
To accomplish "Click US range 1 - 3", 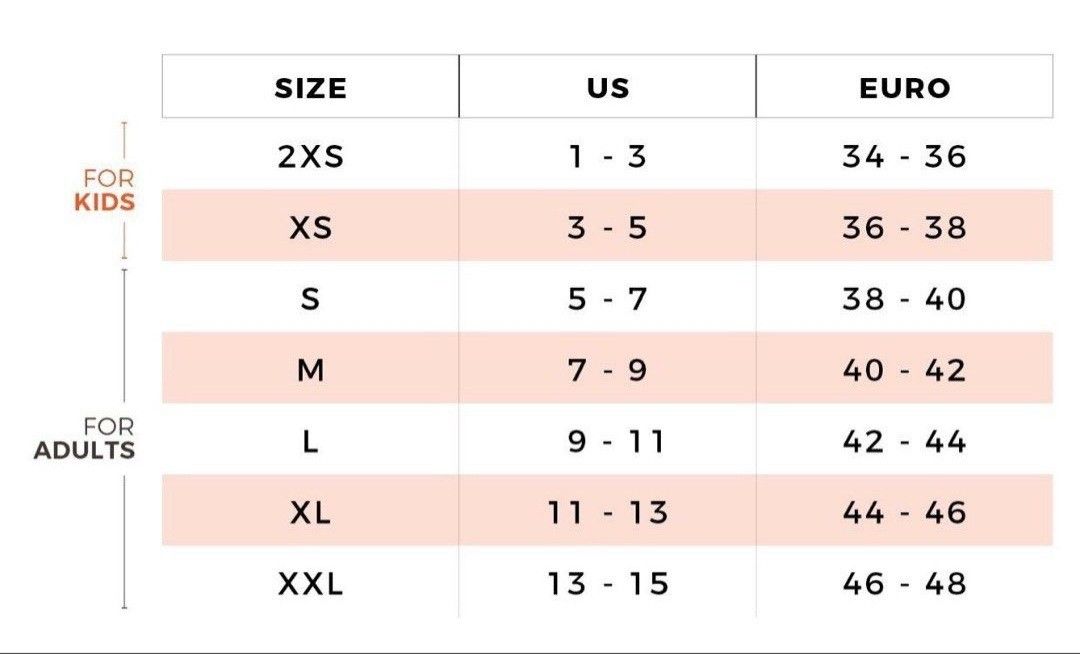I will (608, 156).
